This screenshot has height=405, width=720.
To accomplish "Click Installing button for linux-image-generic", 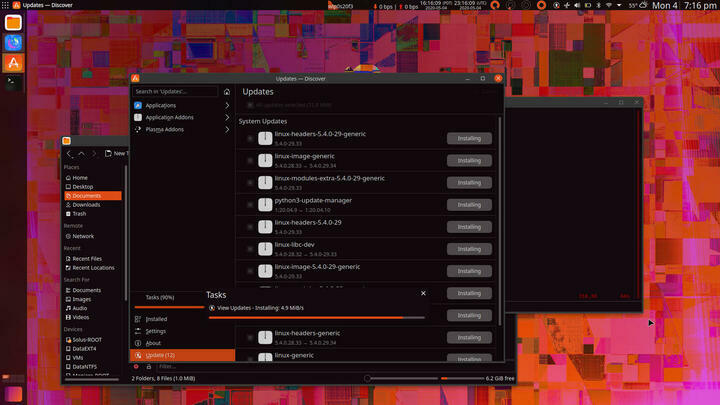I will pos(469,160).
